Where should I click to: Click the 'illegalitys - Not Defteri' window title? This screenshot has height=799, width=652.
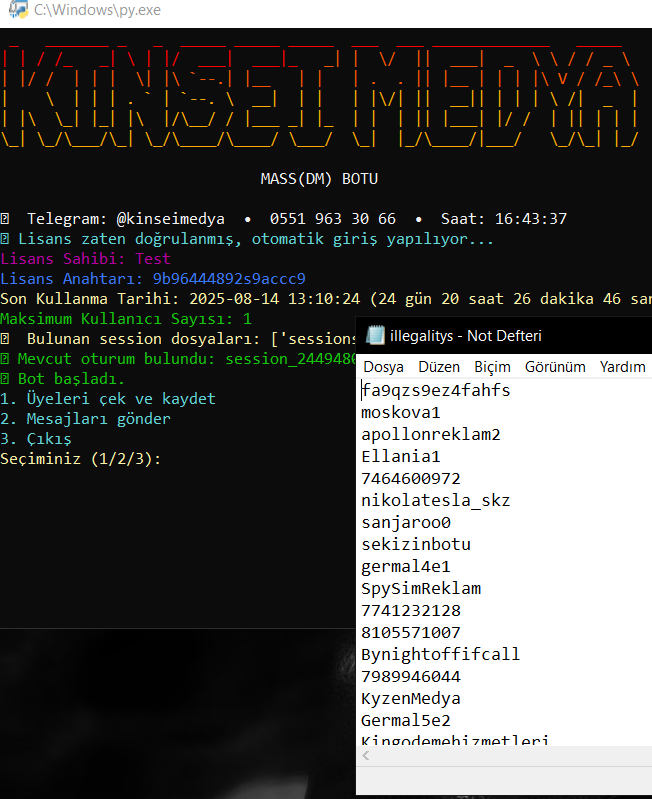point(466,336)
